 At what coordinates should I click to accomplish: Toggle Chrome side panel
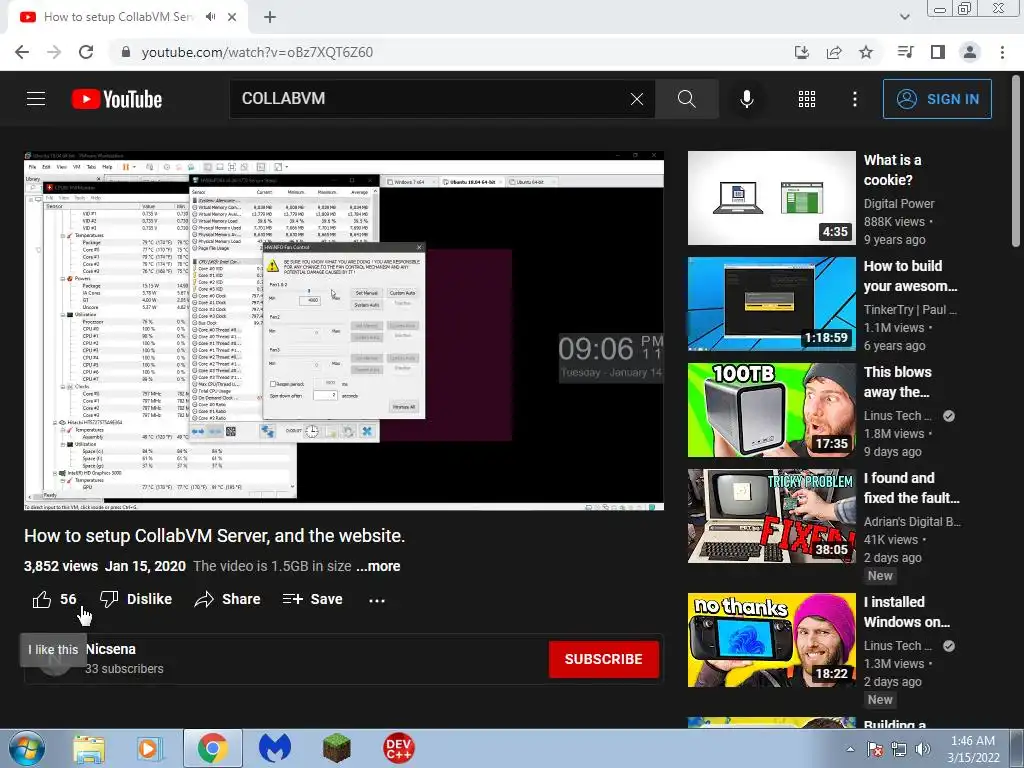(x=938, y=52)
